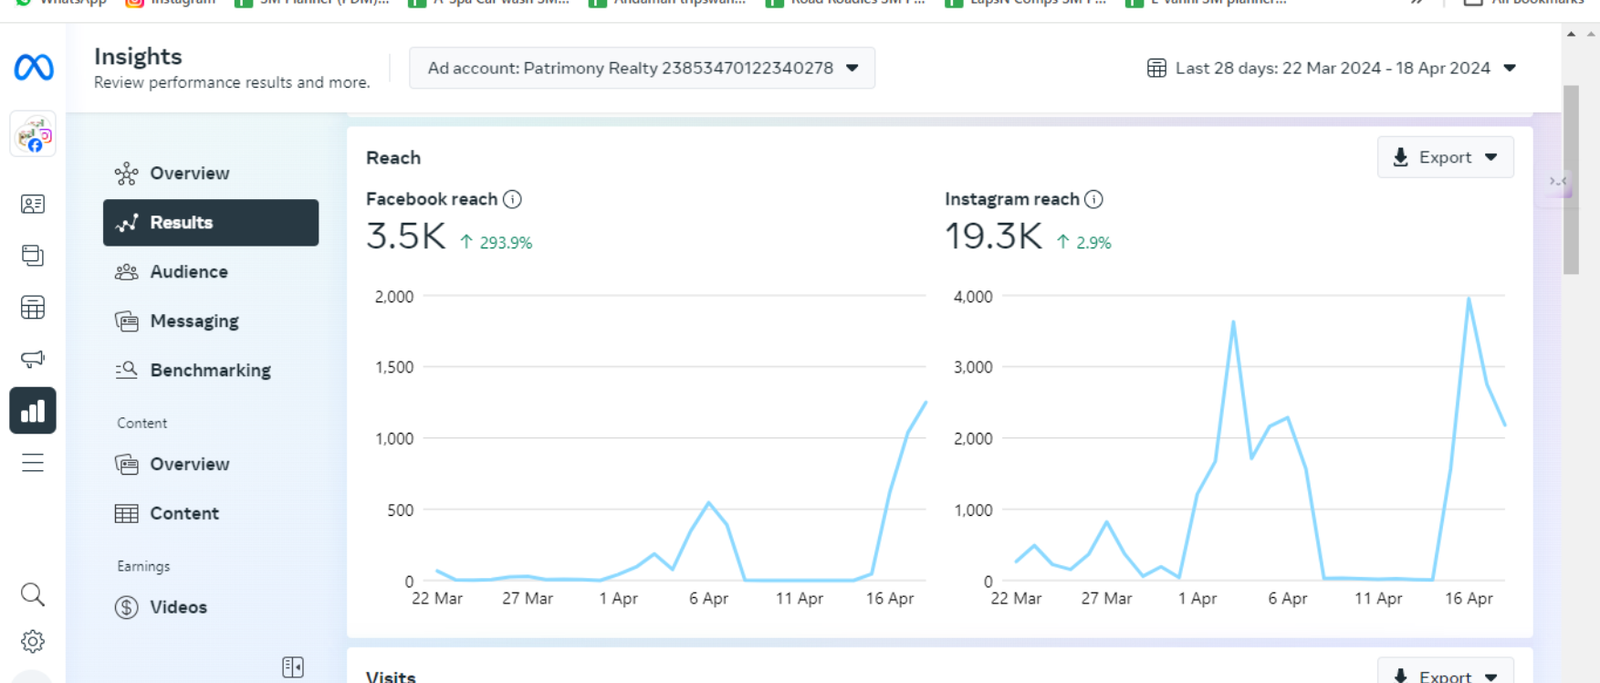This screenshot has width=1600, height=683.
Task: Click the search magnifier icon
Action: [33, 595]
